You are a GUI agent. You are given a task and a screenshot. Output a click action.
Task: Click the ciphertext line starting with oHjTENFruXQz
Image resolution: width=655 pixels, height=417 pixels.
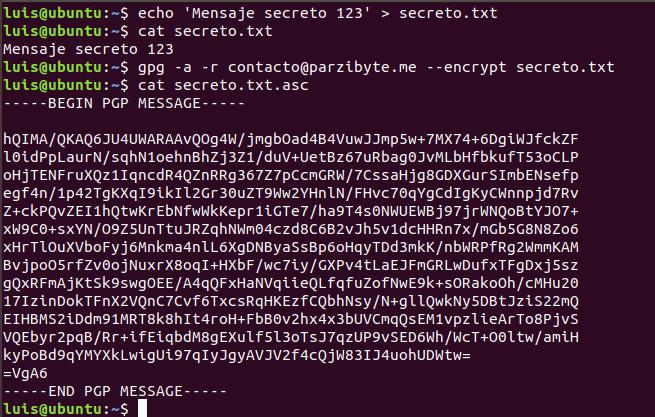291,175
